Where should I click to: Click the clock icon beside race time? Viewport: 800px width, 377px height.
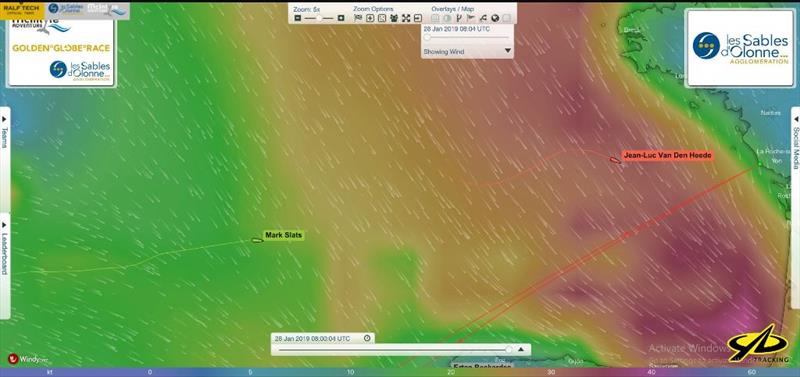pos(367,338)
